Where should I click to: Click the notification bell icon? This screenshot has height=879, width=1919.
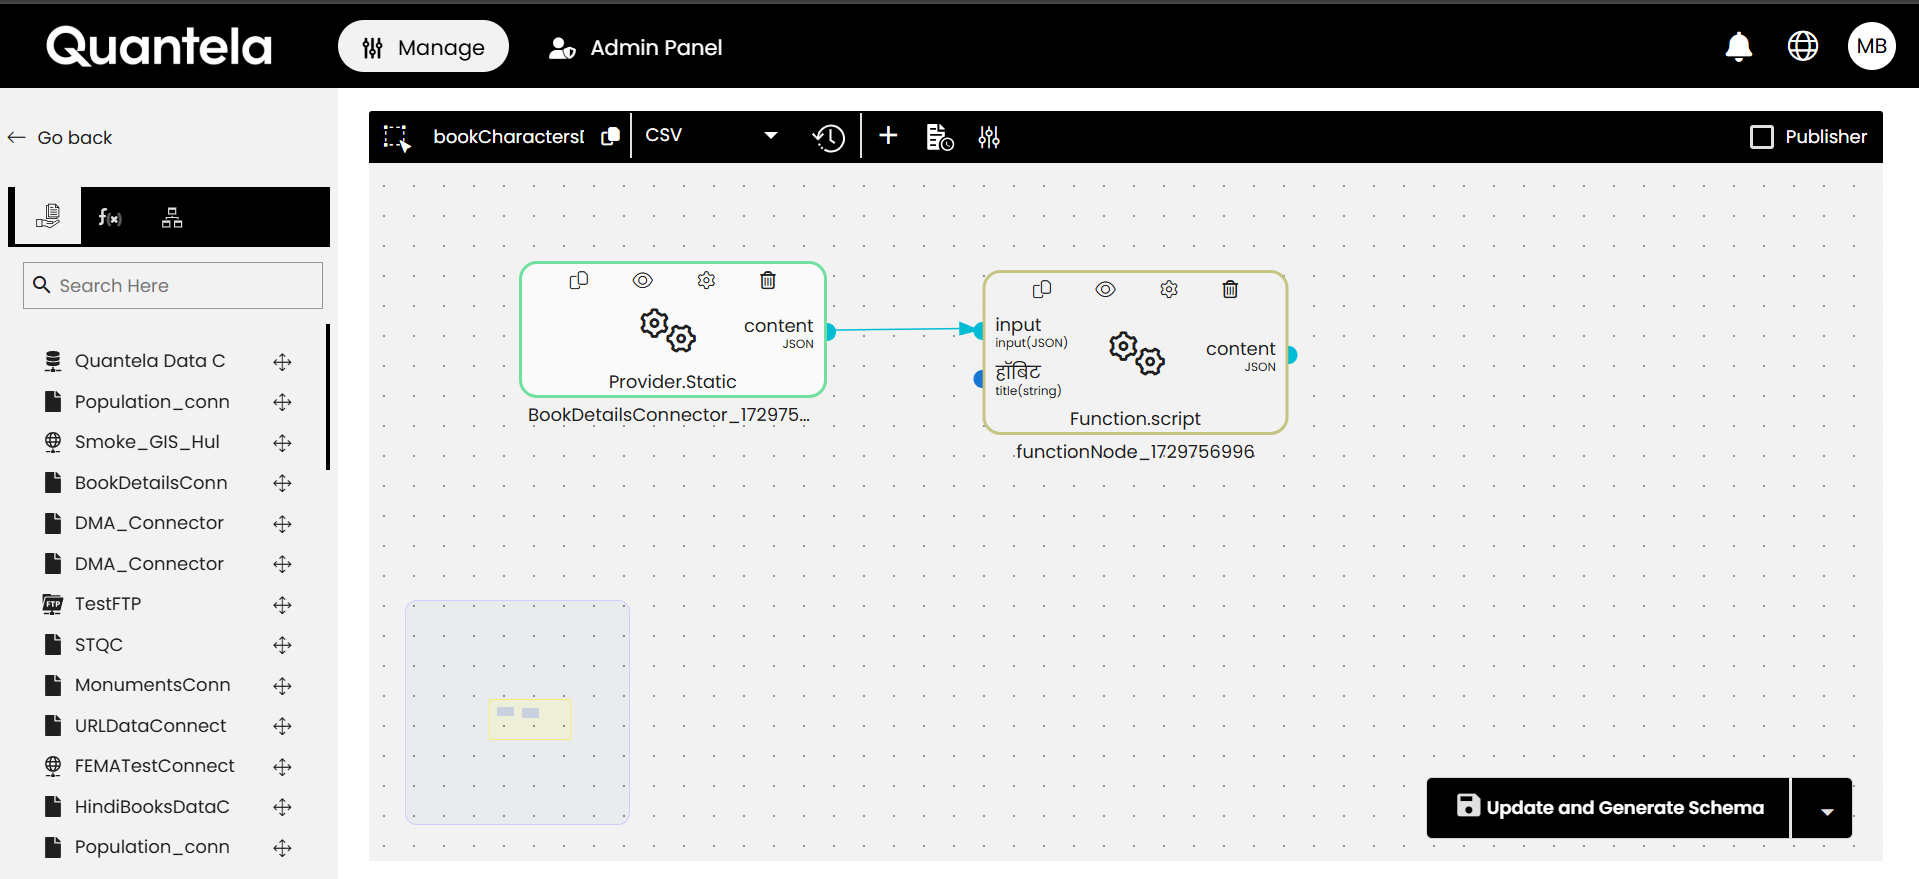pyautogui.click(x=1739, y=47)
